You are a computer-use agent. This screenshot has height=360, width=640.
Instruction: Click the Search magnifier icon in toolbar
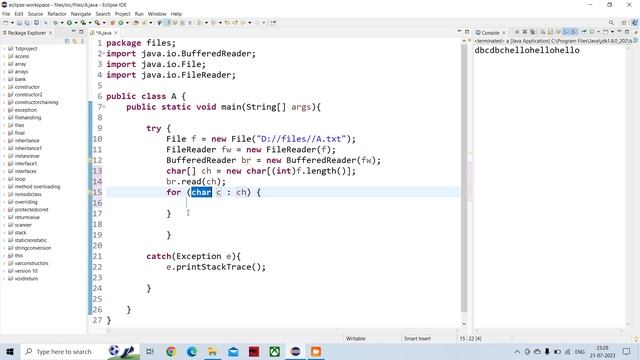click(611, 23)
